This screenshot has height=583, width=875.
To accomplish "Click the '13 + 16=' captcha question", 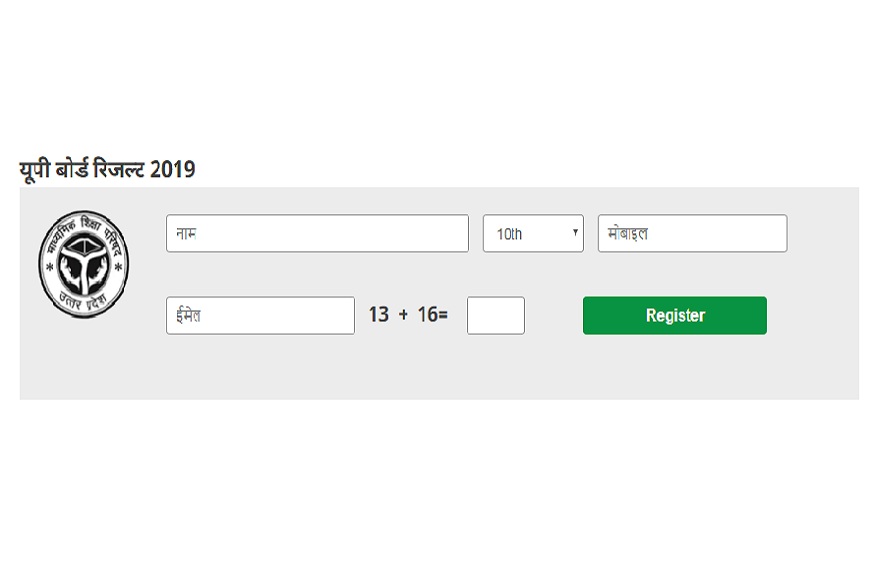I will [408, 315].
